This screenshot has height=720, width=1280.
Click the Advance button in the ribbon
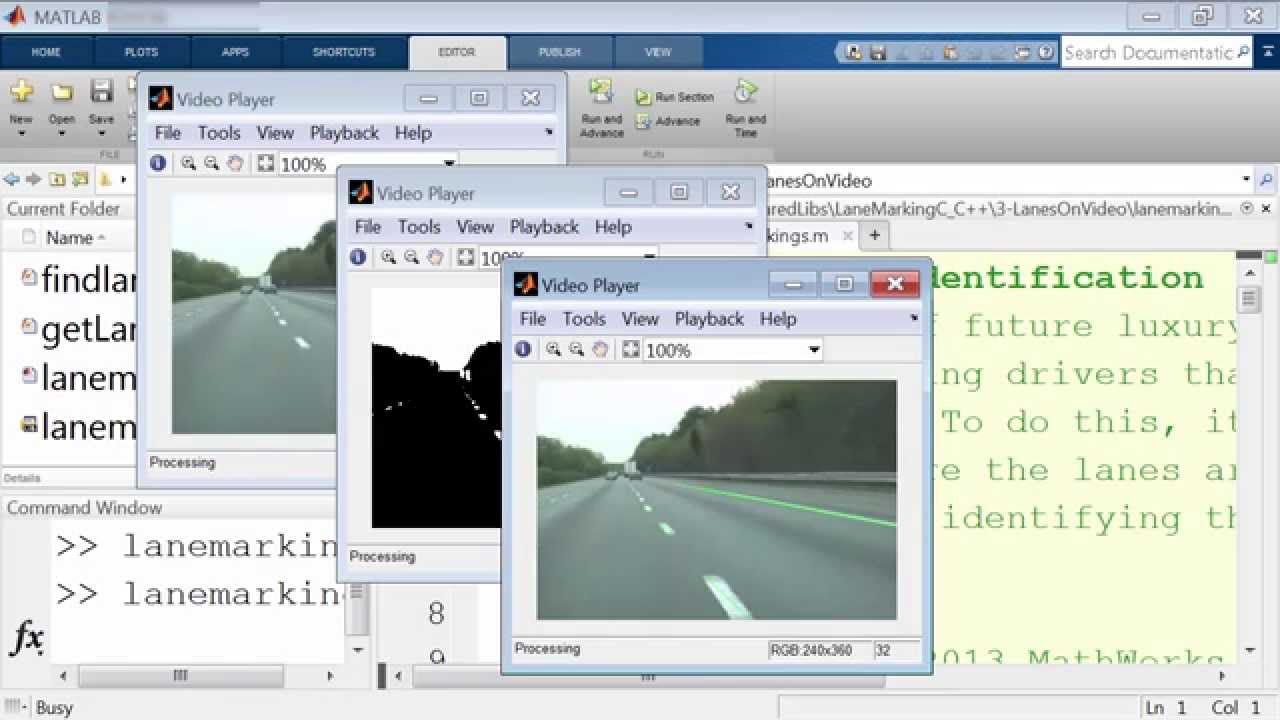[668, 121]
